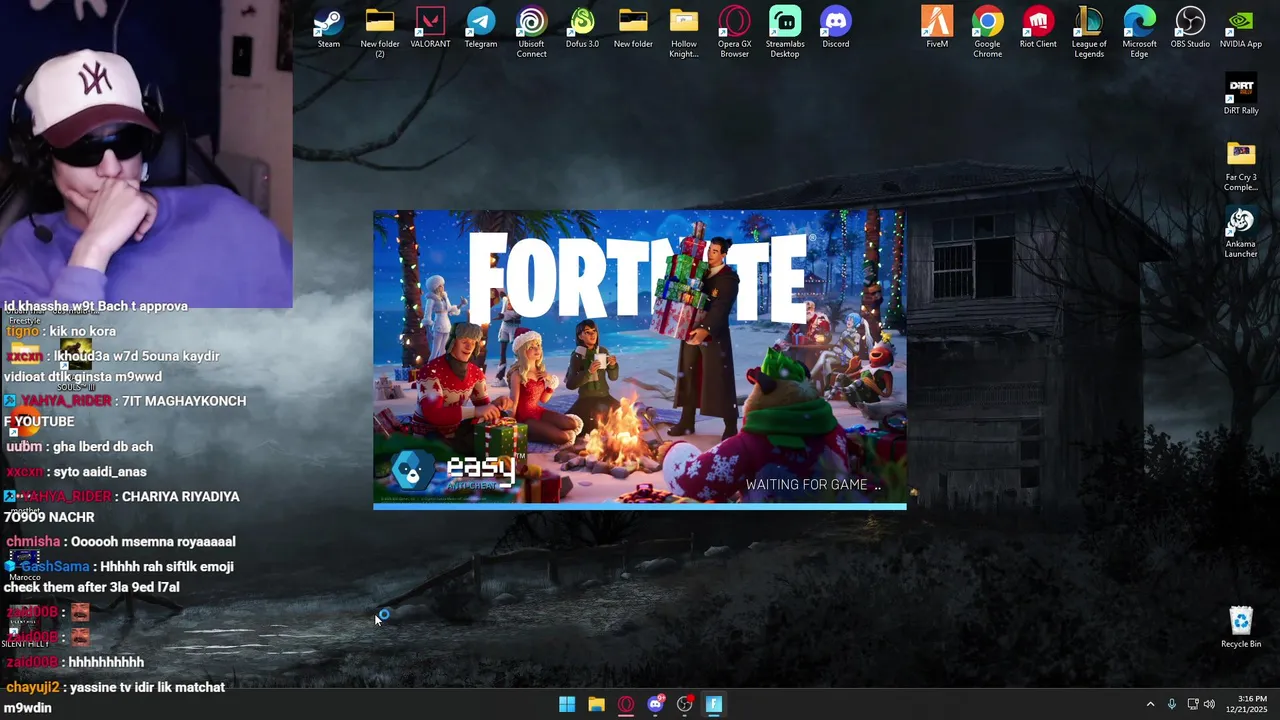Viewport: 1280px width, 720px height.
Task: Launch the League of Legends desktop icon
Action: click(x=1089, y=33)
